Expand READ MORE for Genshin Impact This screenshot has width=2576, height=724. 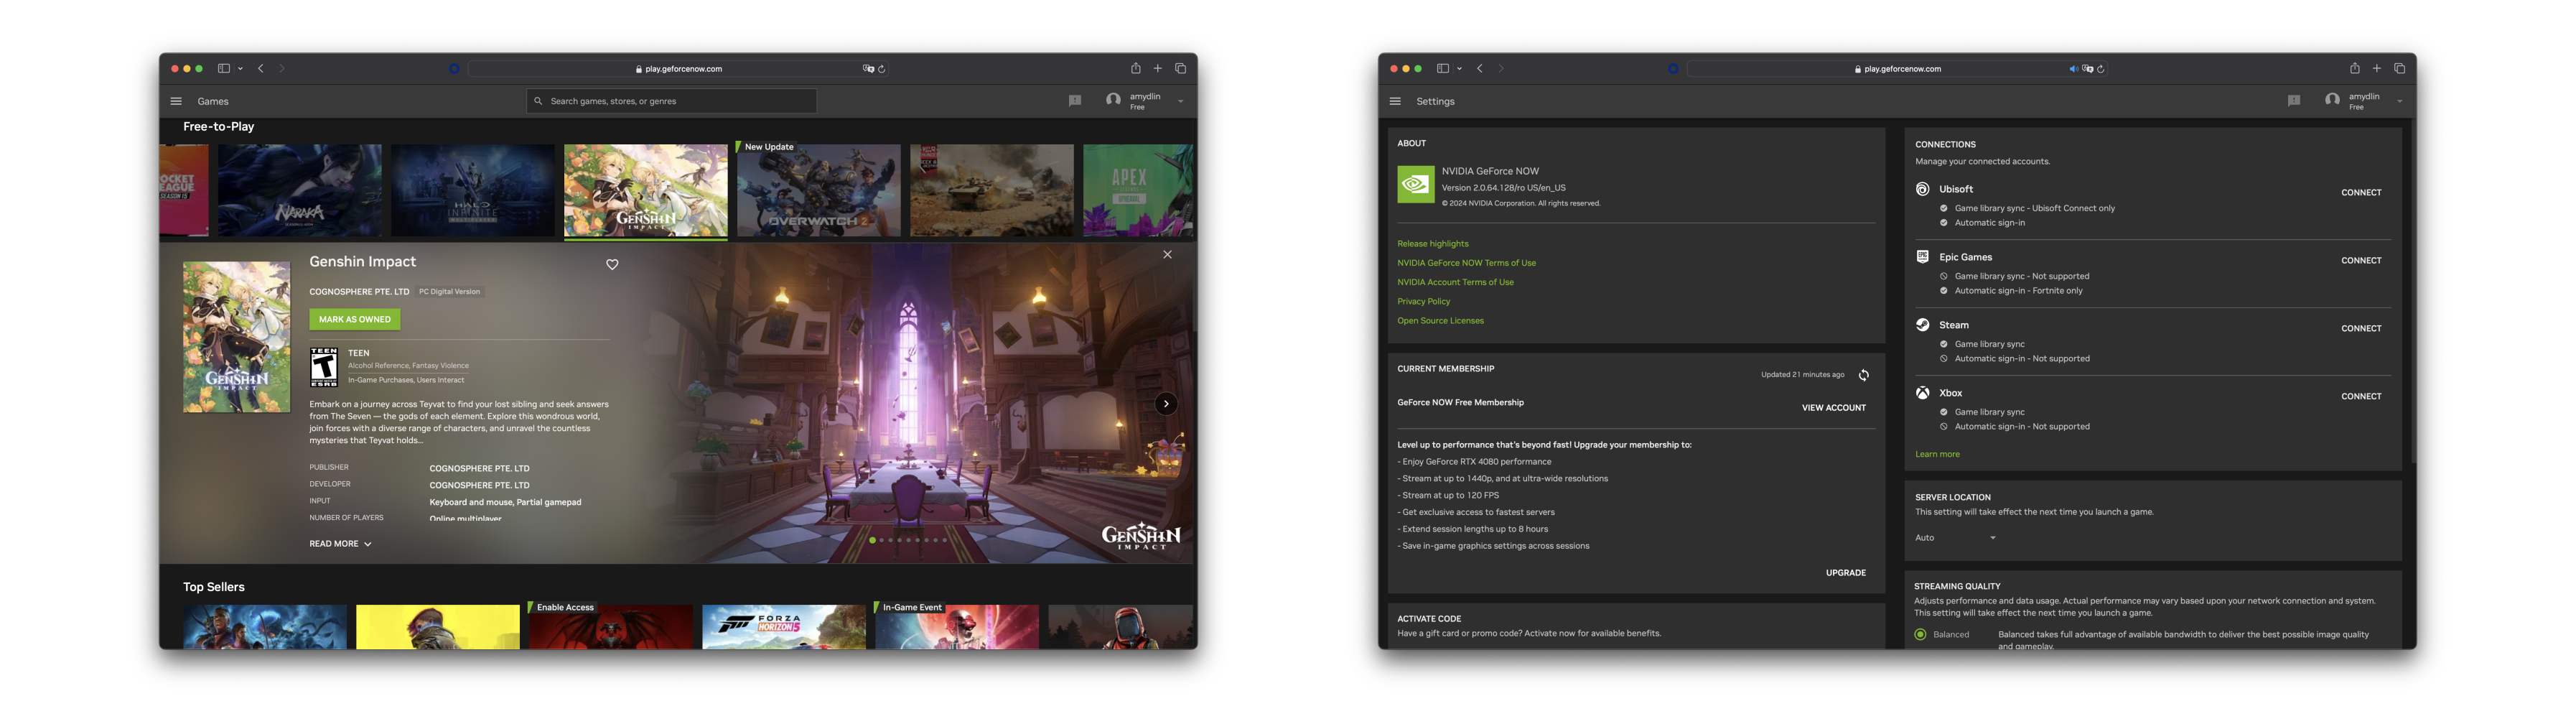tap(340, 544)
